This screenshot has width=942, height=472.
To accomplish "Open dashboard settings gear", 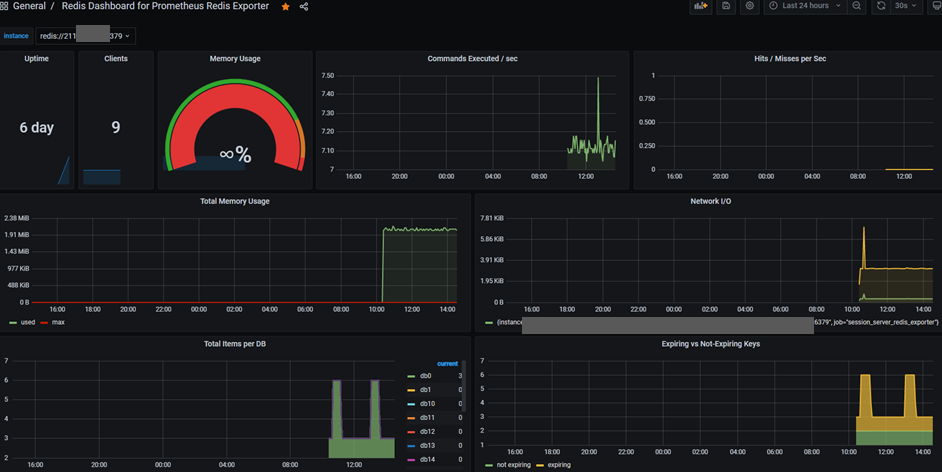I will (750, 6).
